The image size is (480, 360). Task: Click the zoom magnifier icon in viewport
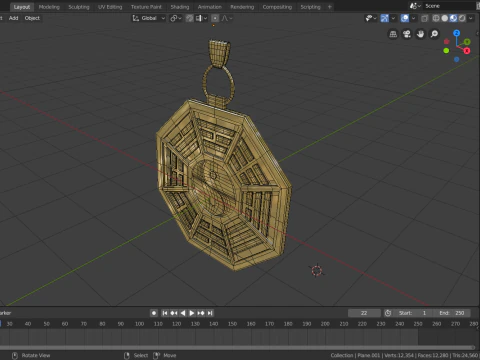[434, 34]
